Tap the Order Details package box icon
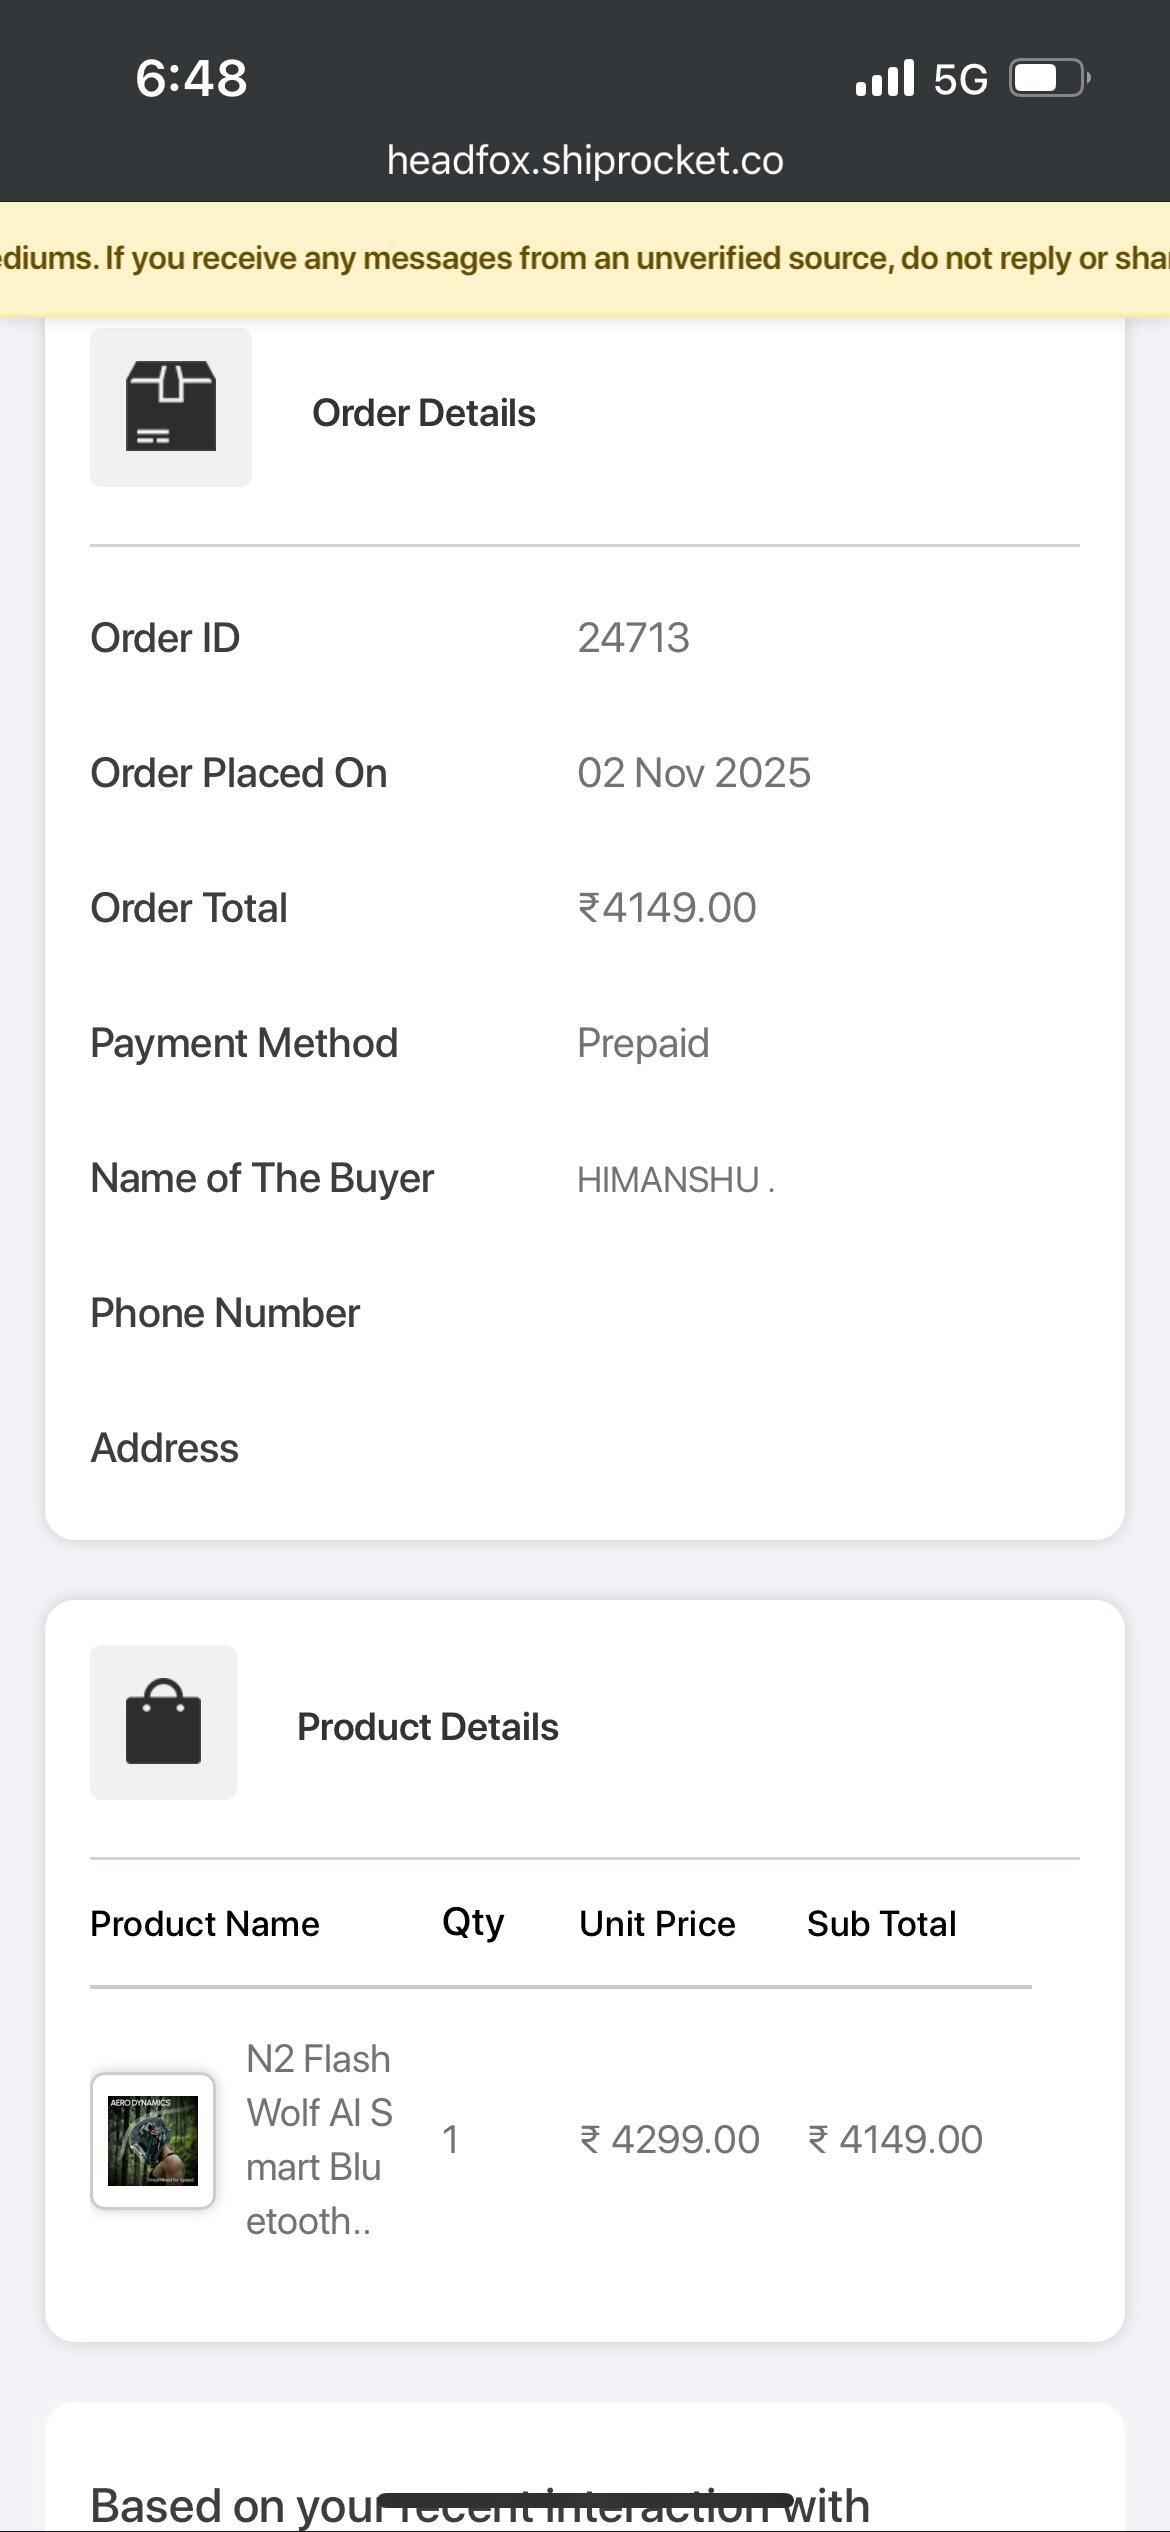The image size is (1170, 2532). [x=171, y=407]
